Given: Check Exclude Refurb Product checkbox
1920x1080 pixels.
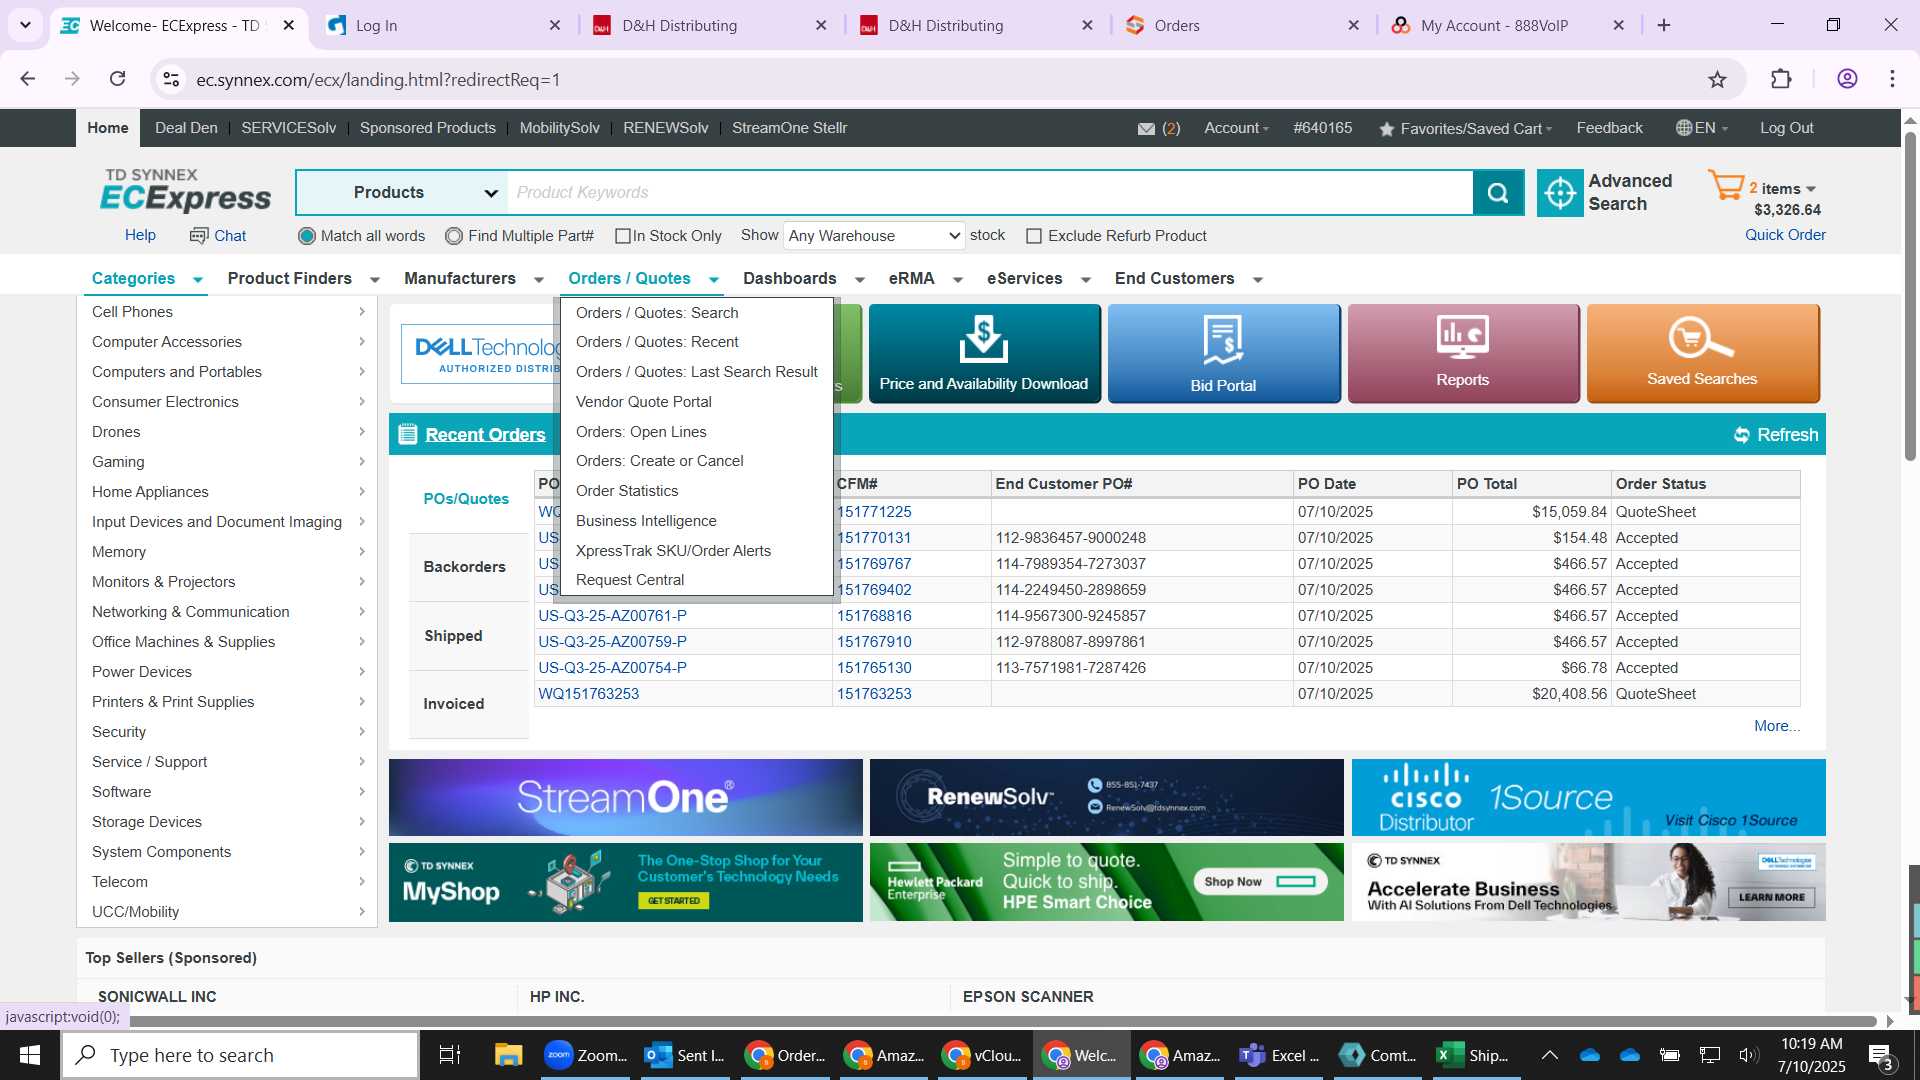Looking at the screenshot, I should tap(1034, 236).
